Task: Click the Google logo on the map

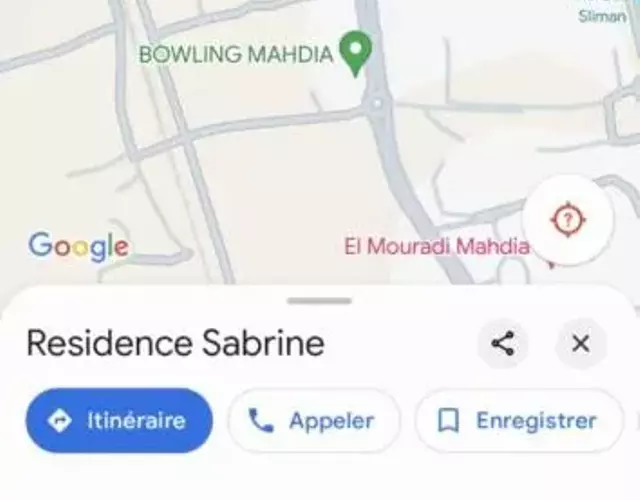Action: 78,247
